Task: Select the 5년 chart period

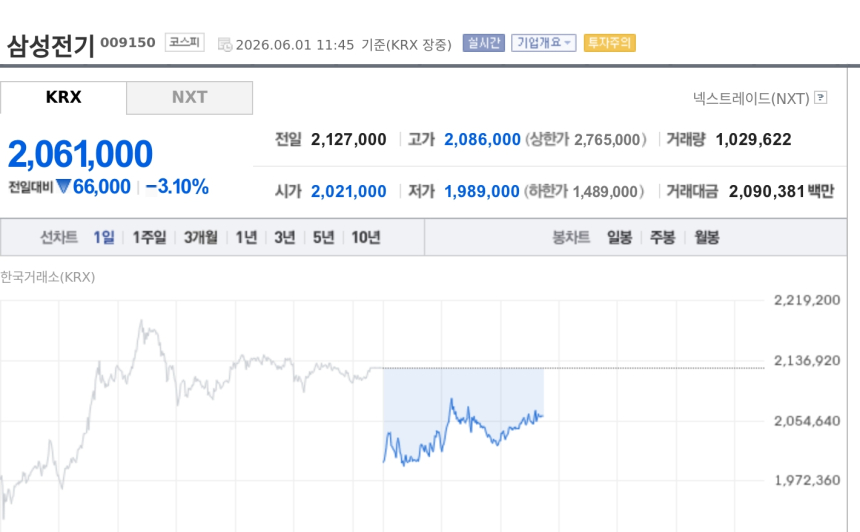Action: coord(324,237)
